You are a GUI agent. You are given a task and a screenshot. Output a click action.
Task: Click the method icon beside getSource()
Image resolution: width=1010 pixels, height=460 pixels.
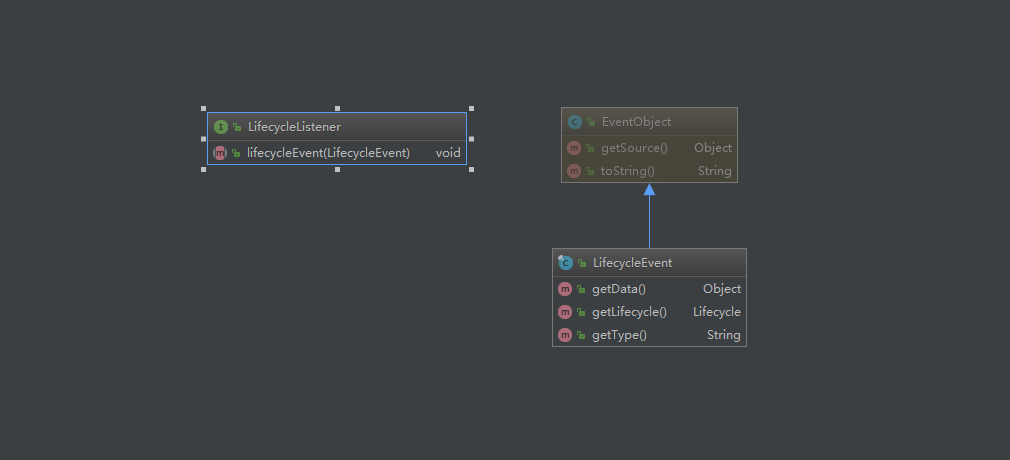click(x=574, y=148)
